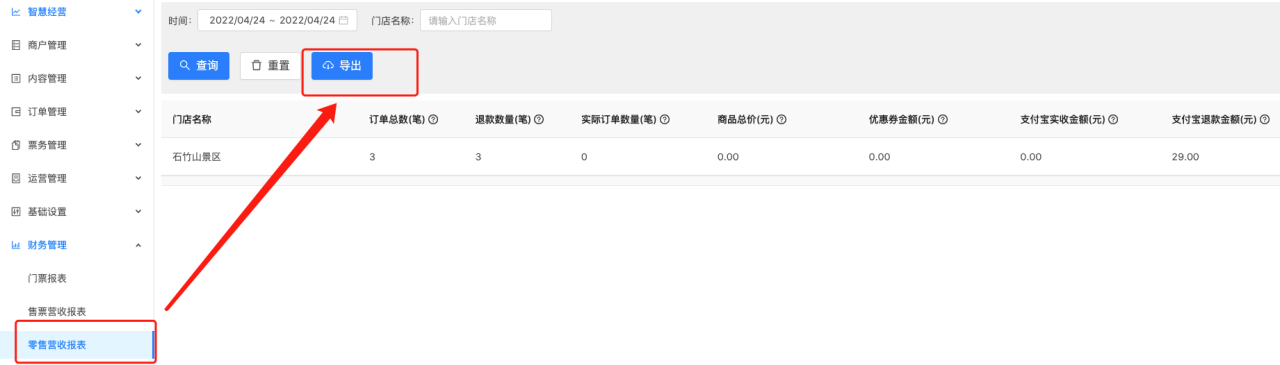The height and width of the screenshot is (365, 1280).
Task: Click help icon next to 退款数量(笔)
Action: [x=539, y=119]
